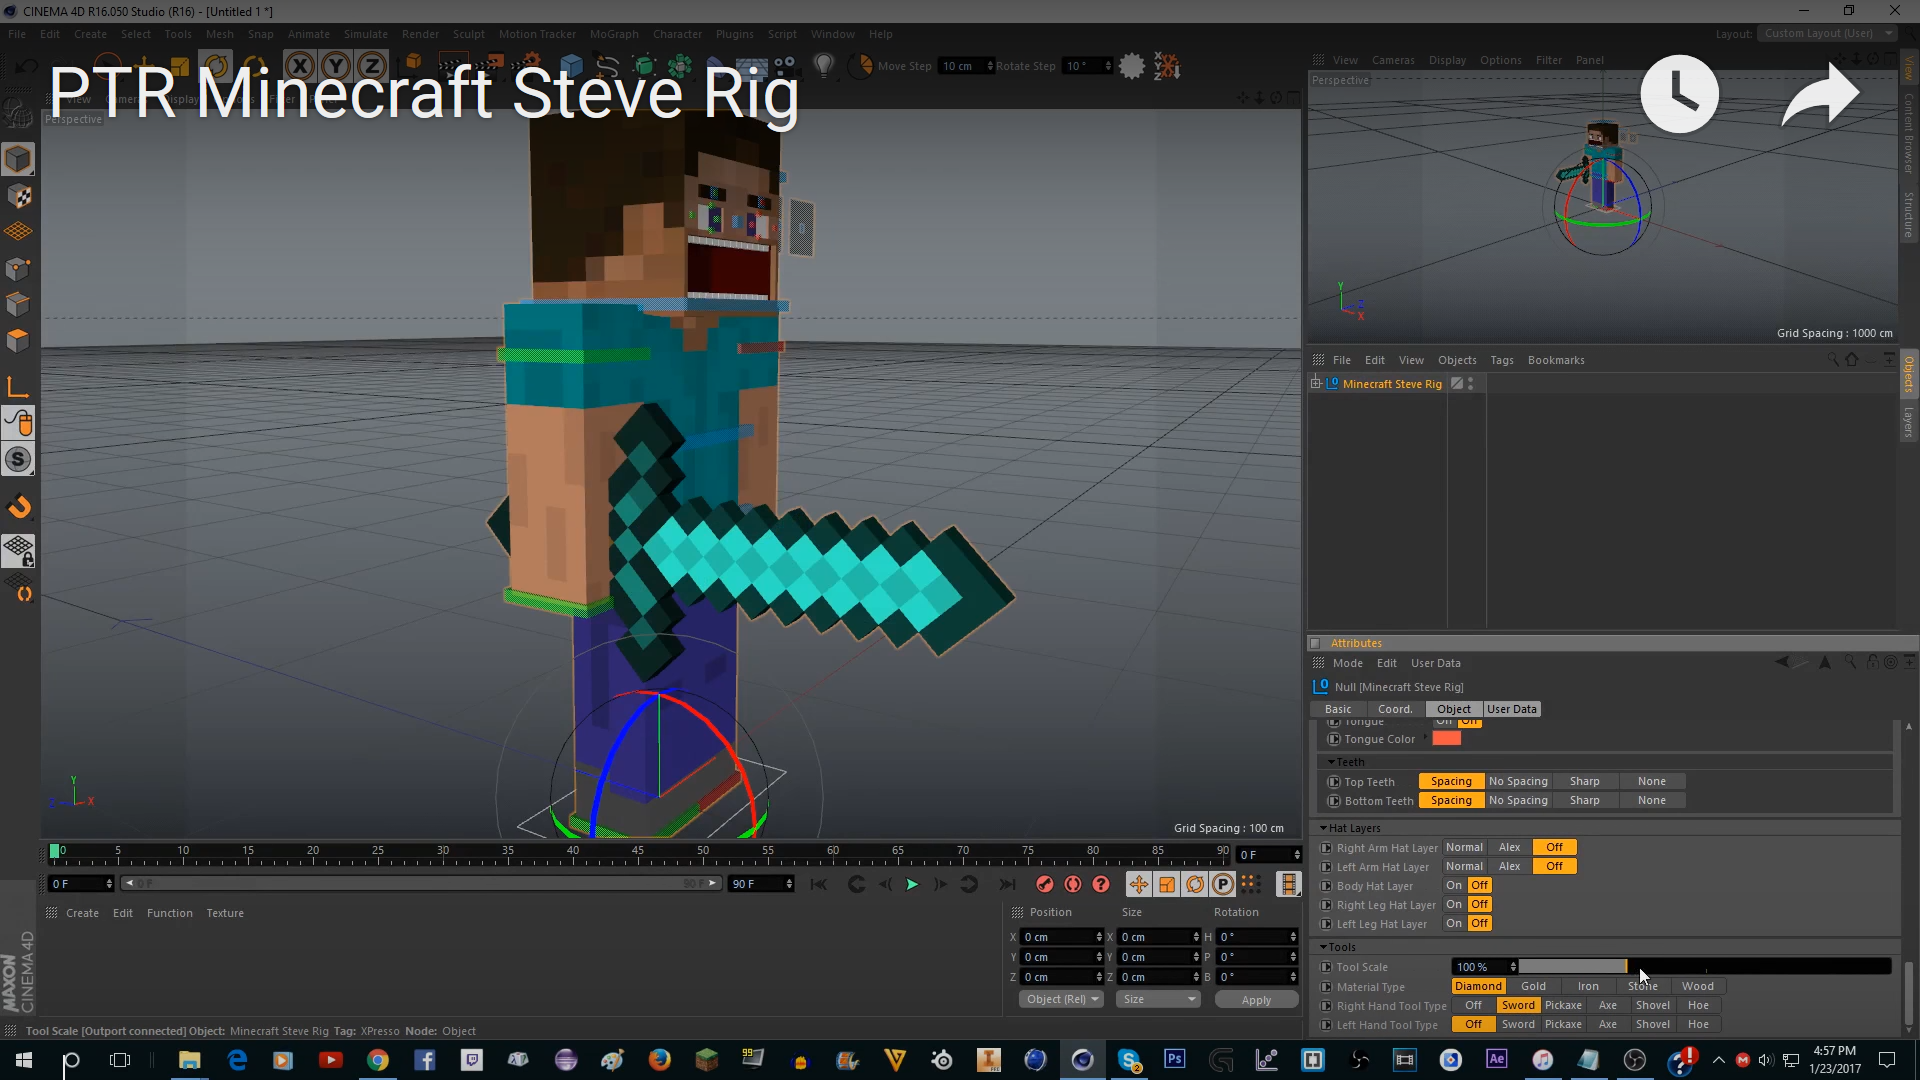Set Left Arm Hat Layer to Normal

[x=1464, y=866]
